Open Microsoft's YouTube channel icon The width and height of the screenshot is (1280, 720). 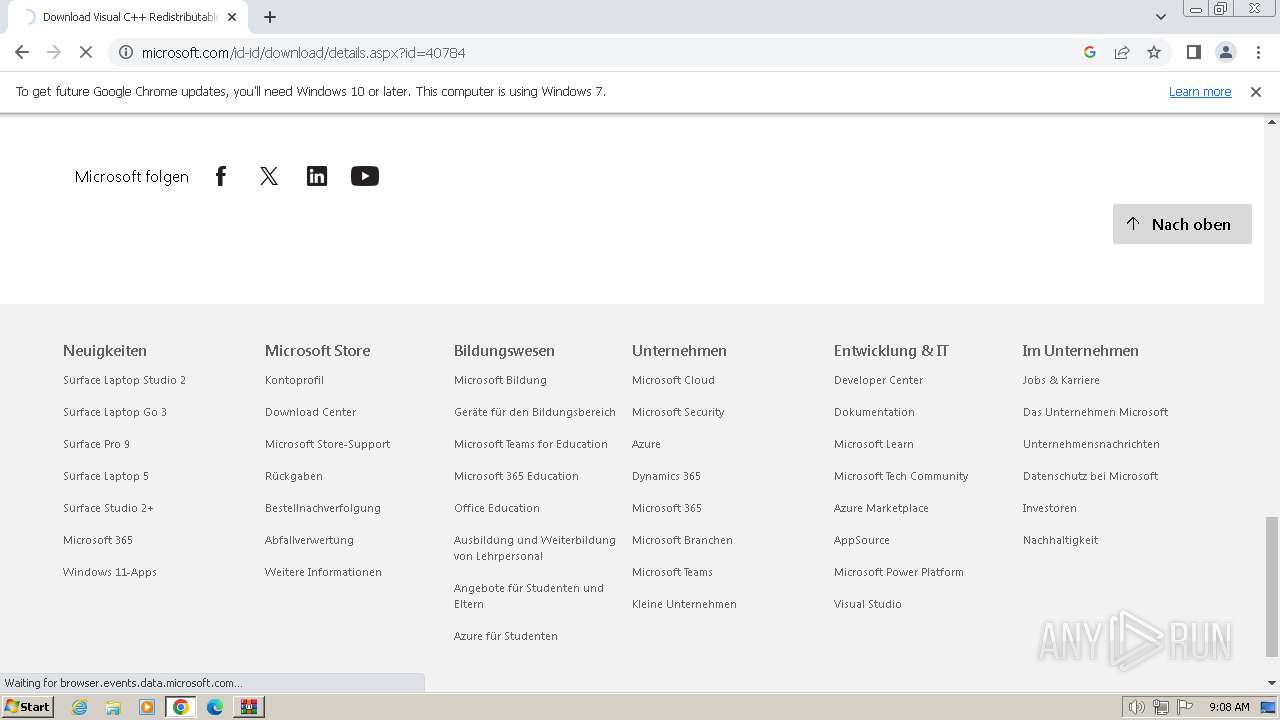(x=365, y=177)
